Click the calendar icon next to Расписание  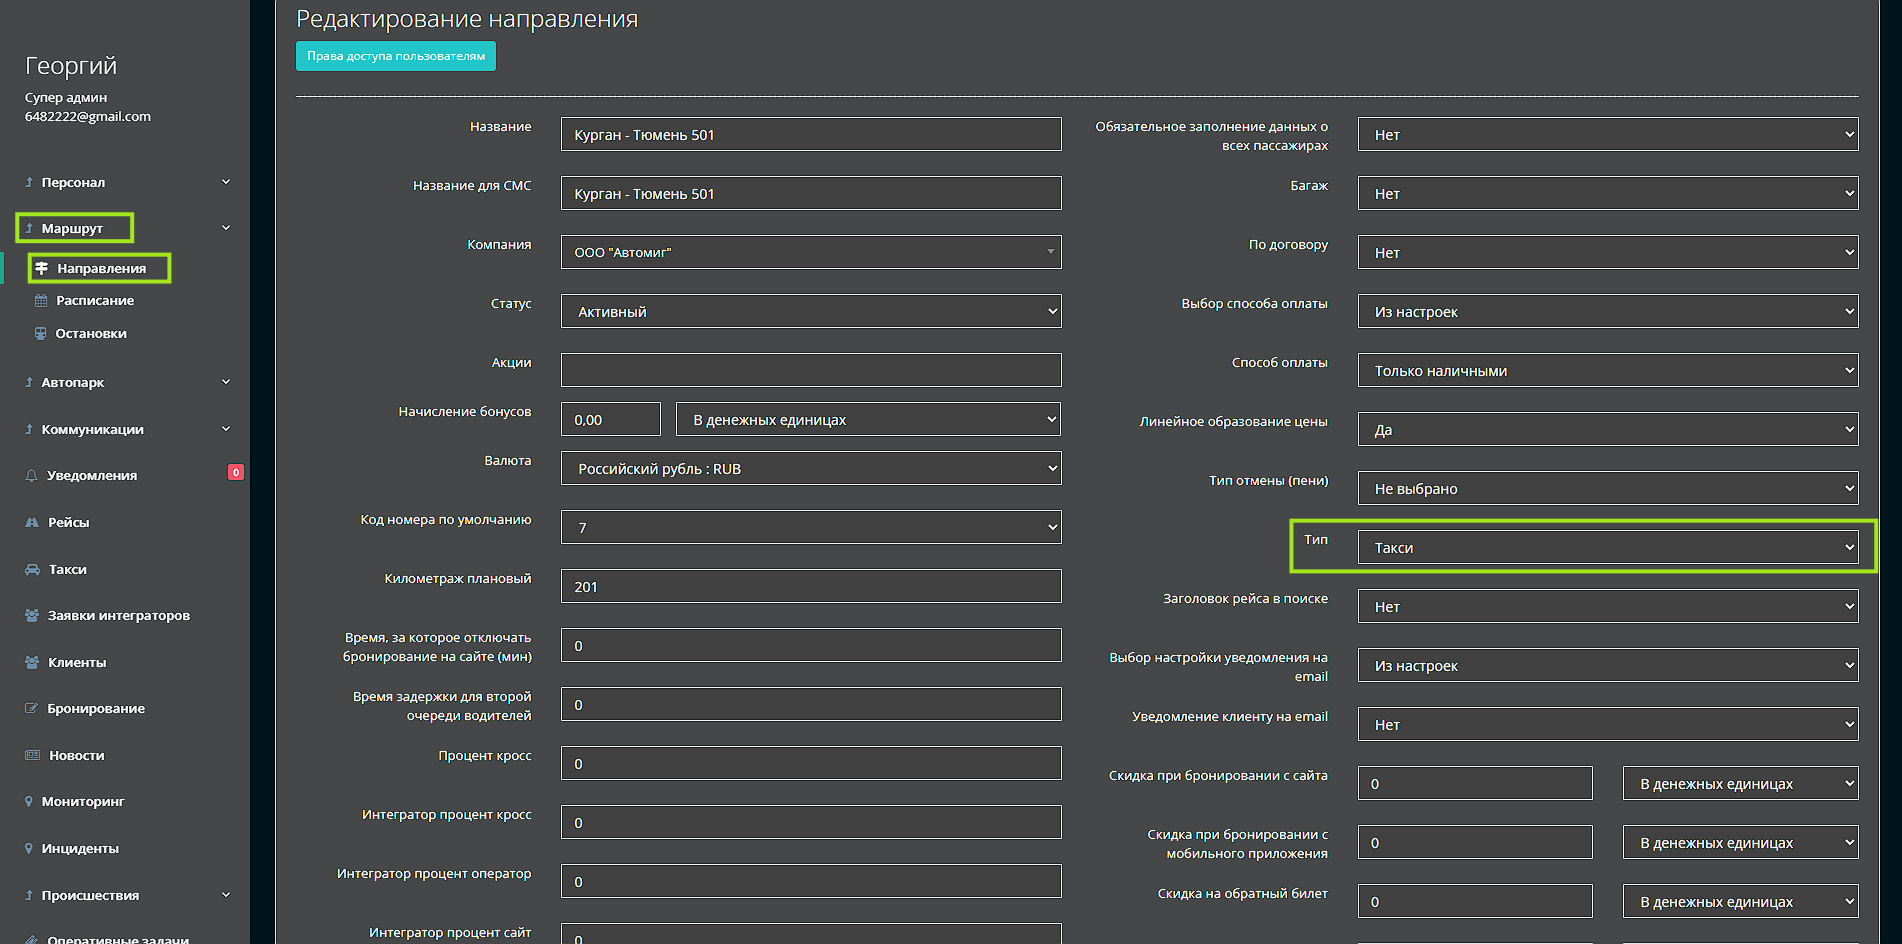coord(41,301)
